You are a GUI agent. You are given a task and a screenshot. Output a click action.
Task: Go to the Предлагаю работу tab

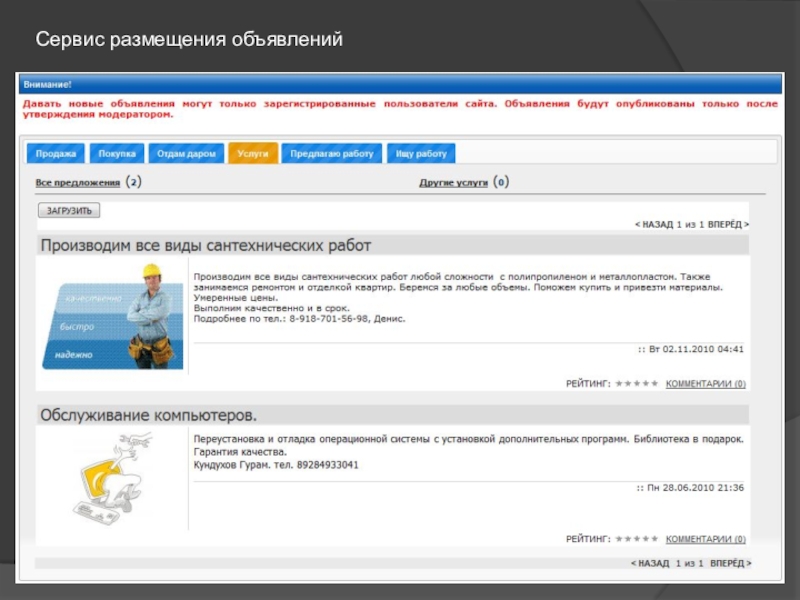click(332, 154)
